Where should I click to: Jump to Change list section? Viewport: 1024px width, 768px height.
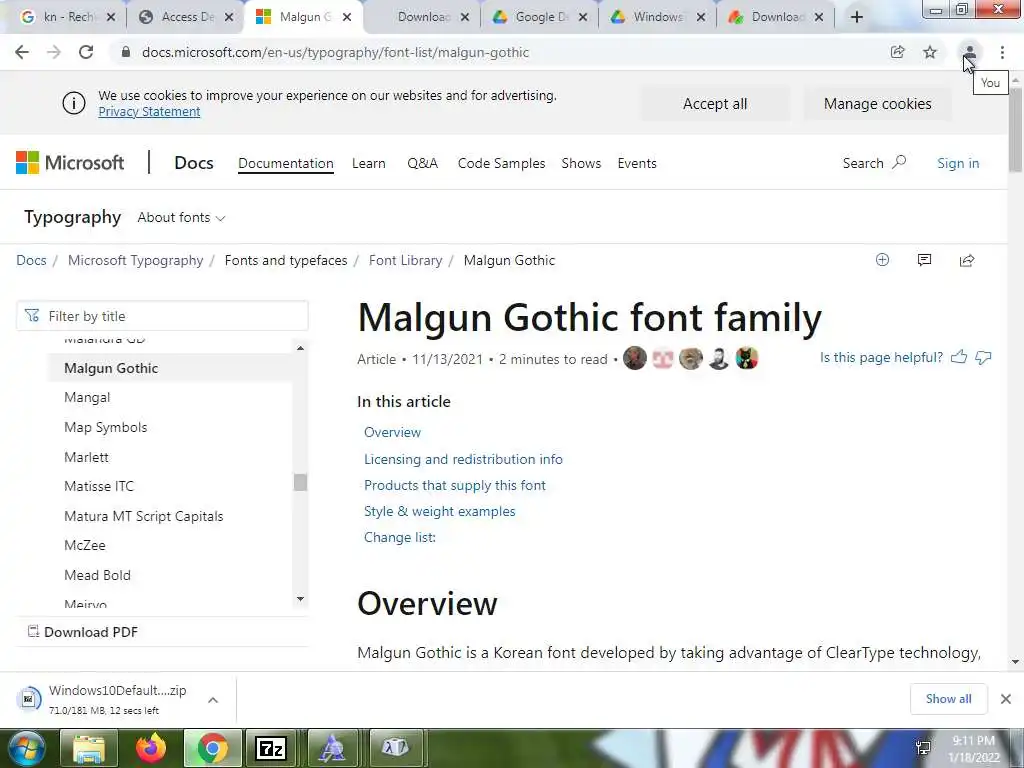click(400, 537)
